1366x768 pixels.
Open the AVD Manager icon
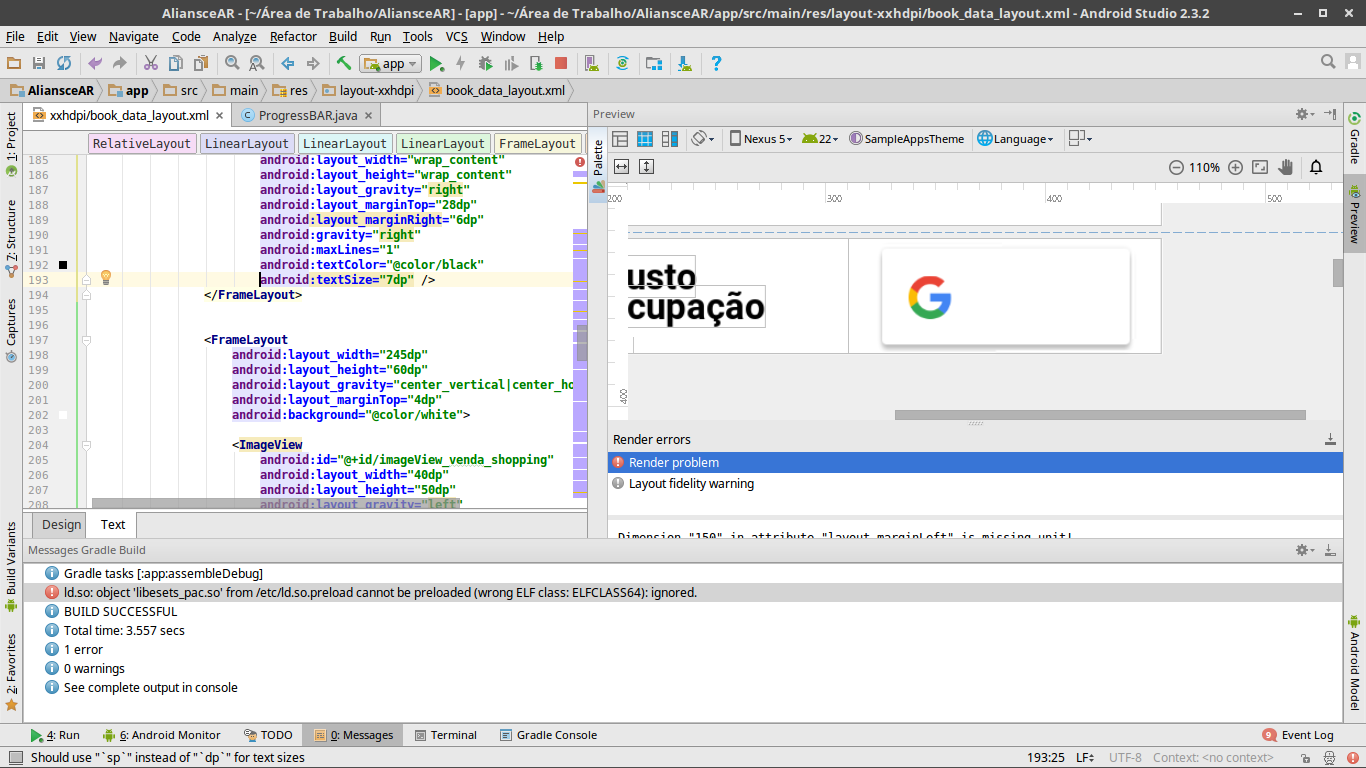[591, 63]
